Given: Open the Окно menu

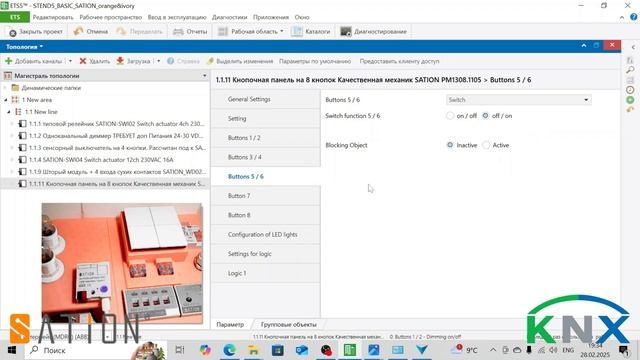Looking at the screenshot, I should click(x=302, y=17).
